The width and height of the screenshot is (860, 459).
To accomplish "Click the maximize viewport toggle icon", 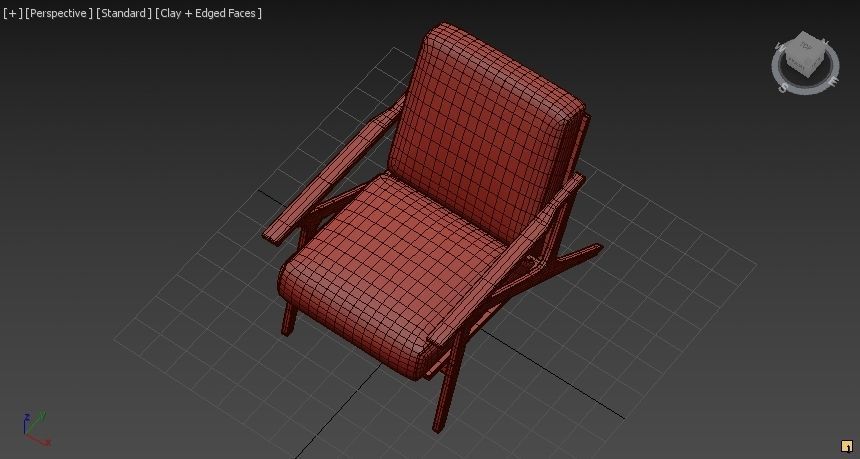I will click(x=847, y=446).
